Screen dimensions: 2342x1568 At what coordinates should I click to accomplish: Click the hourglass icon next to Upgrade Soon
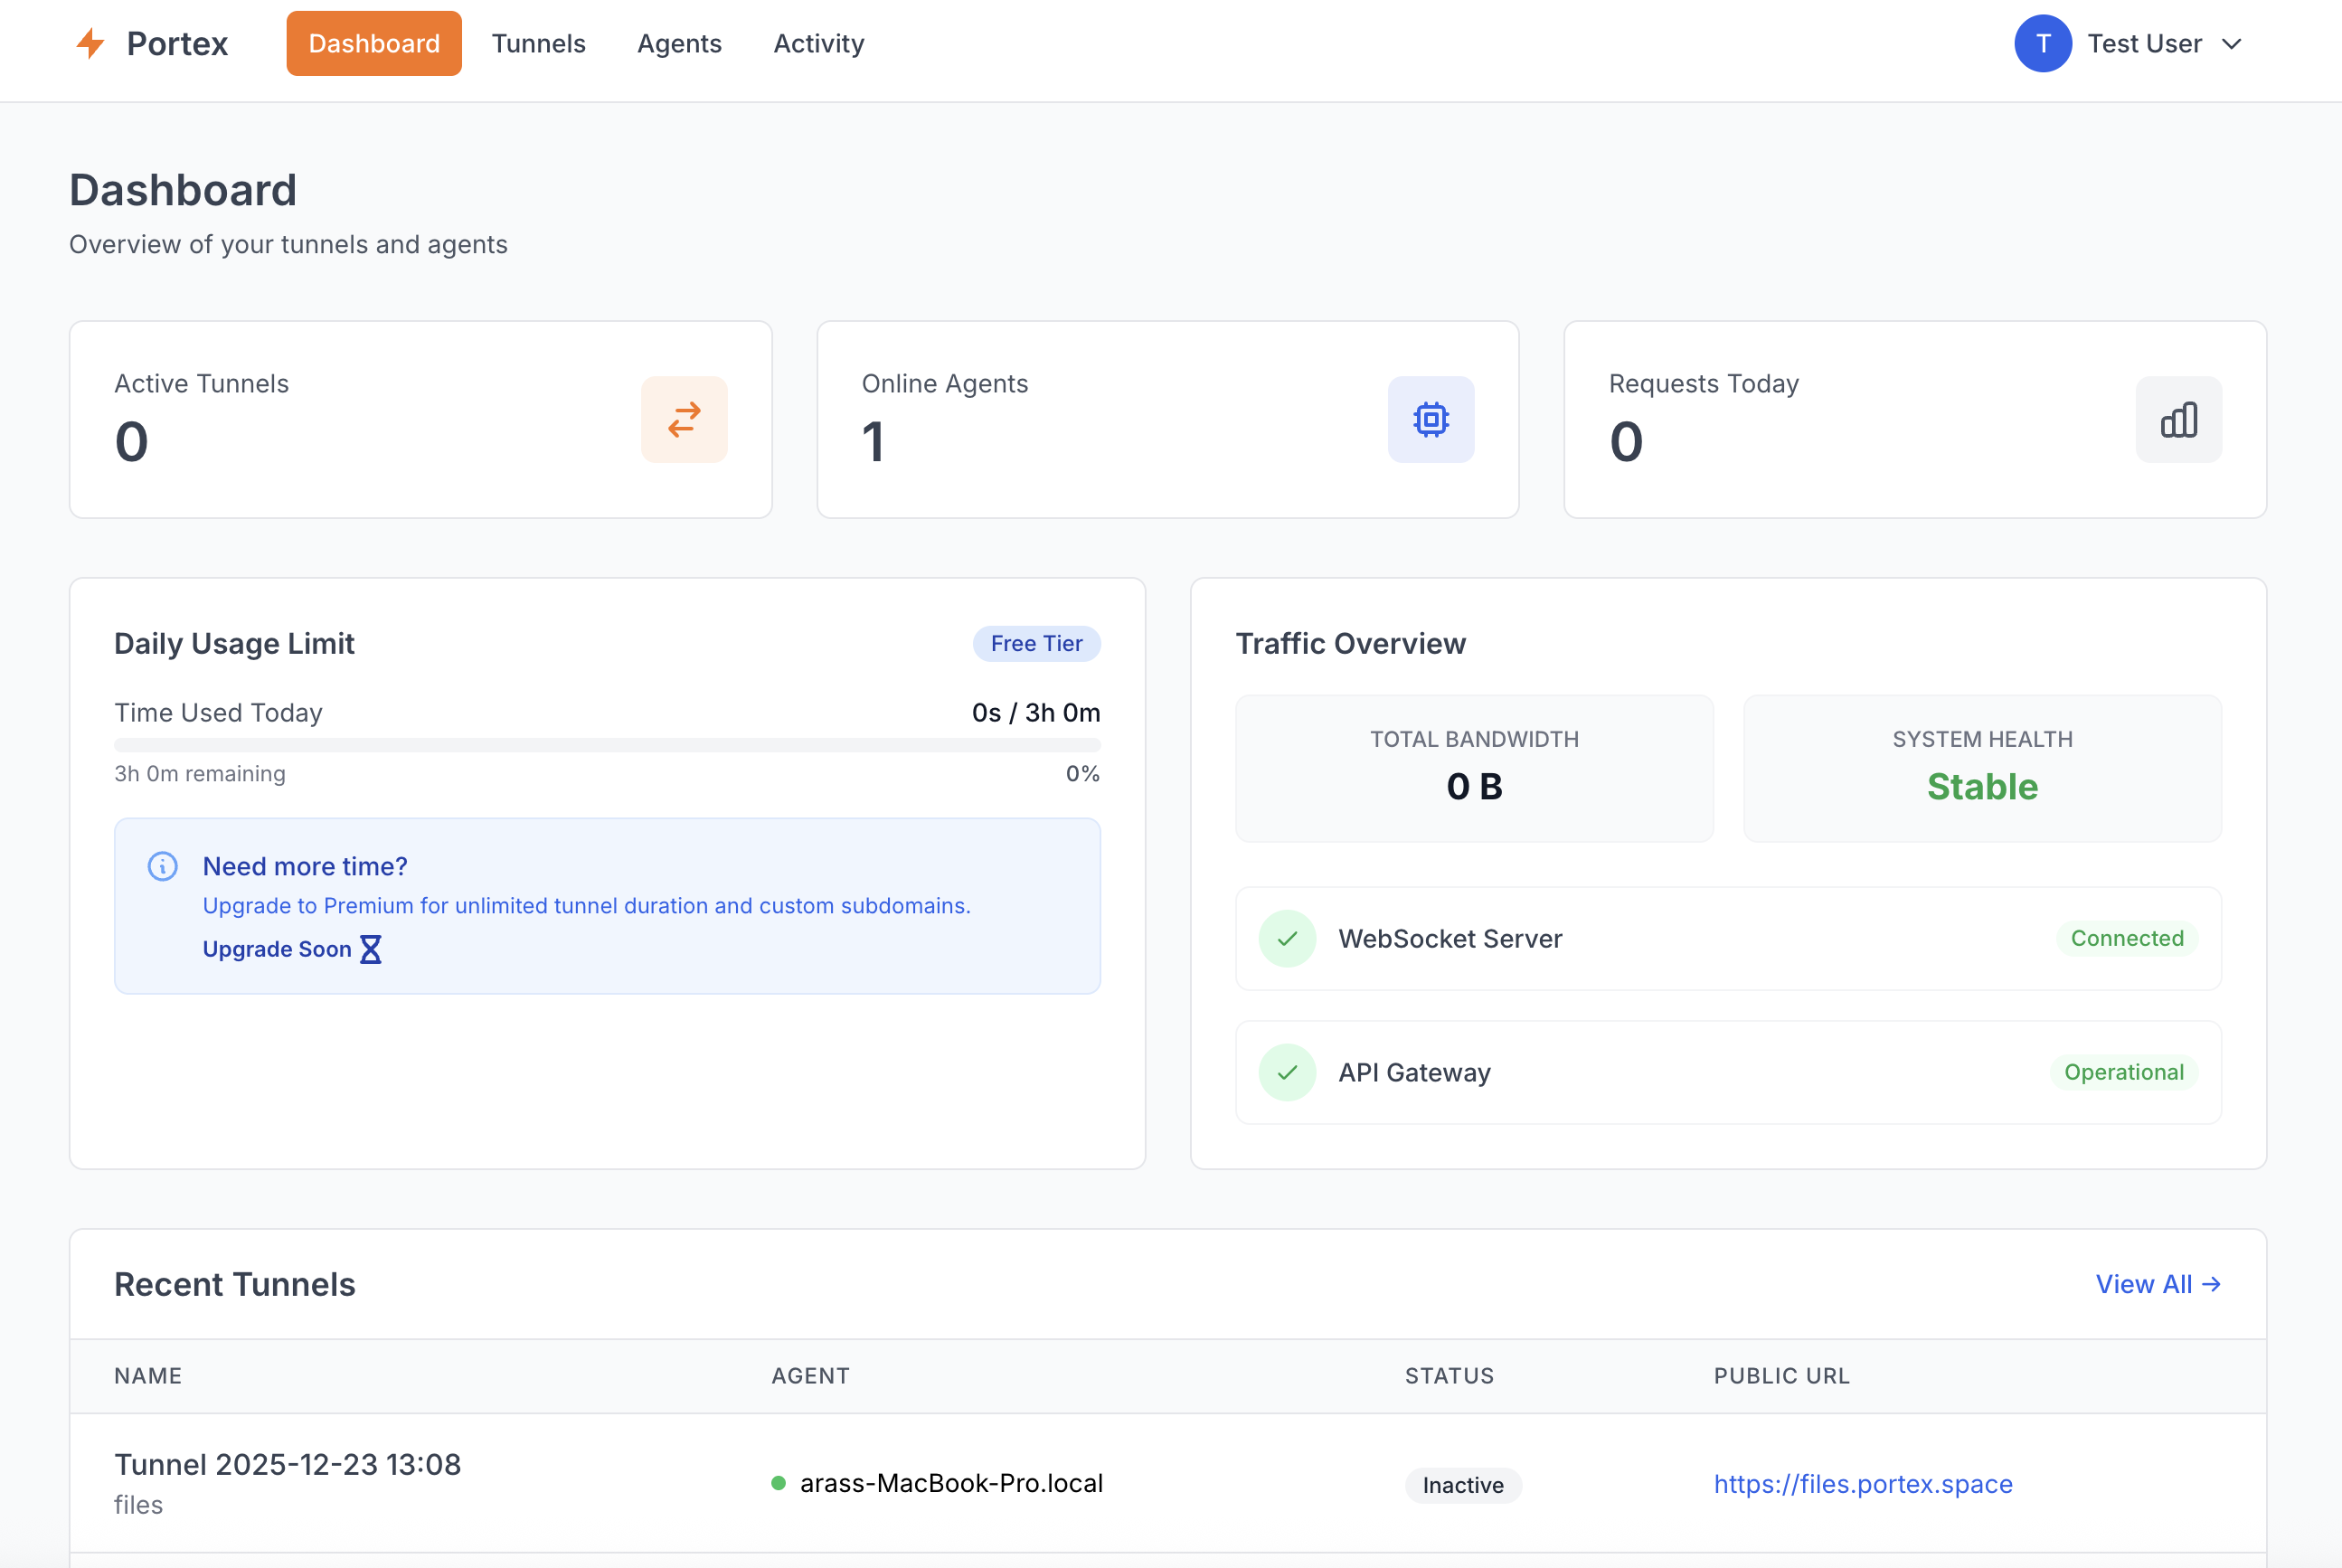[371, 949]
